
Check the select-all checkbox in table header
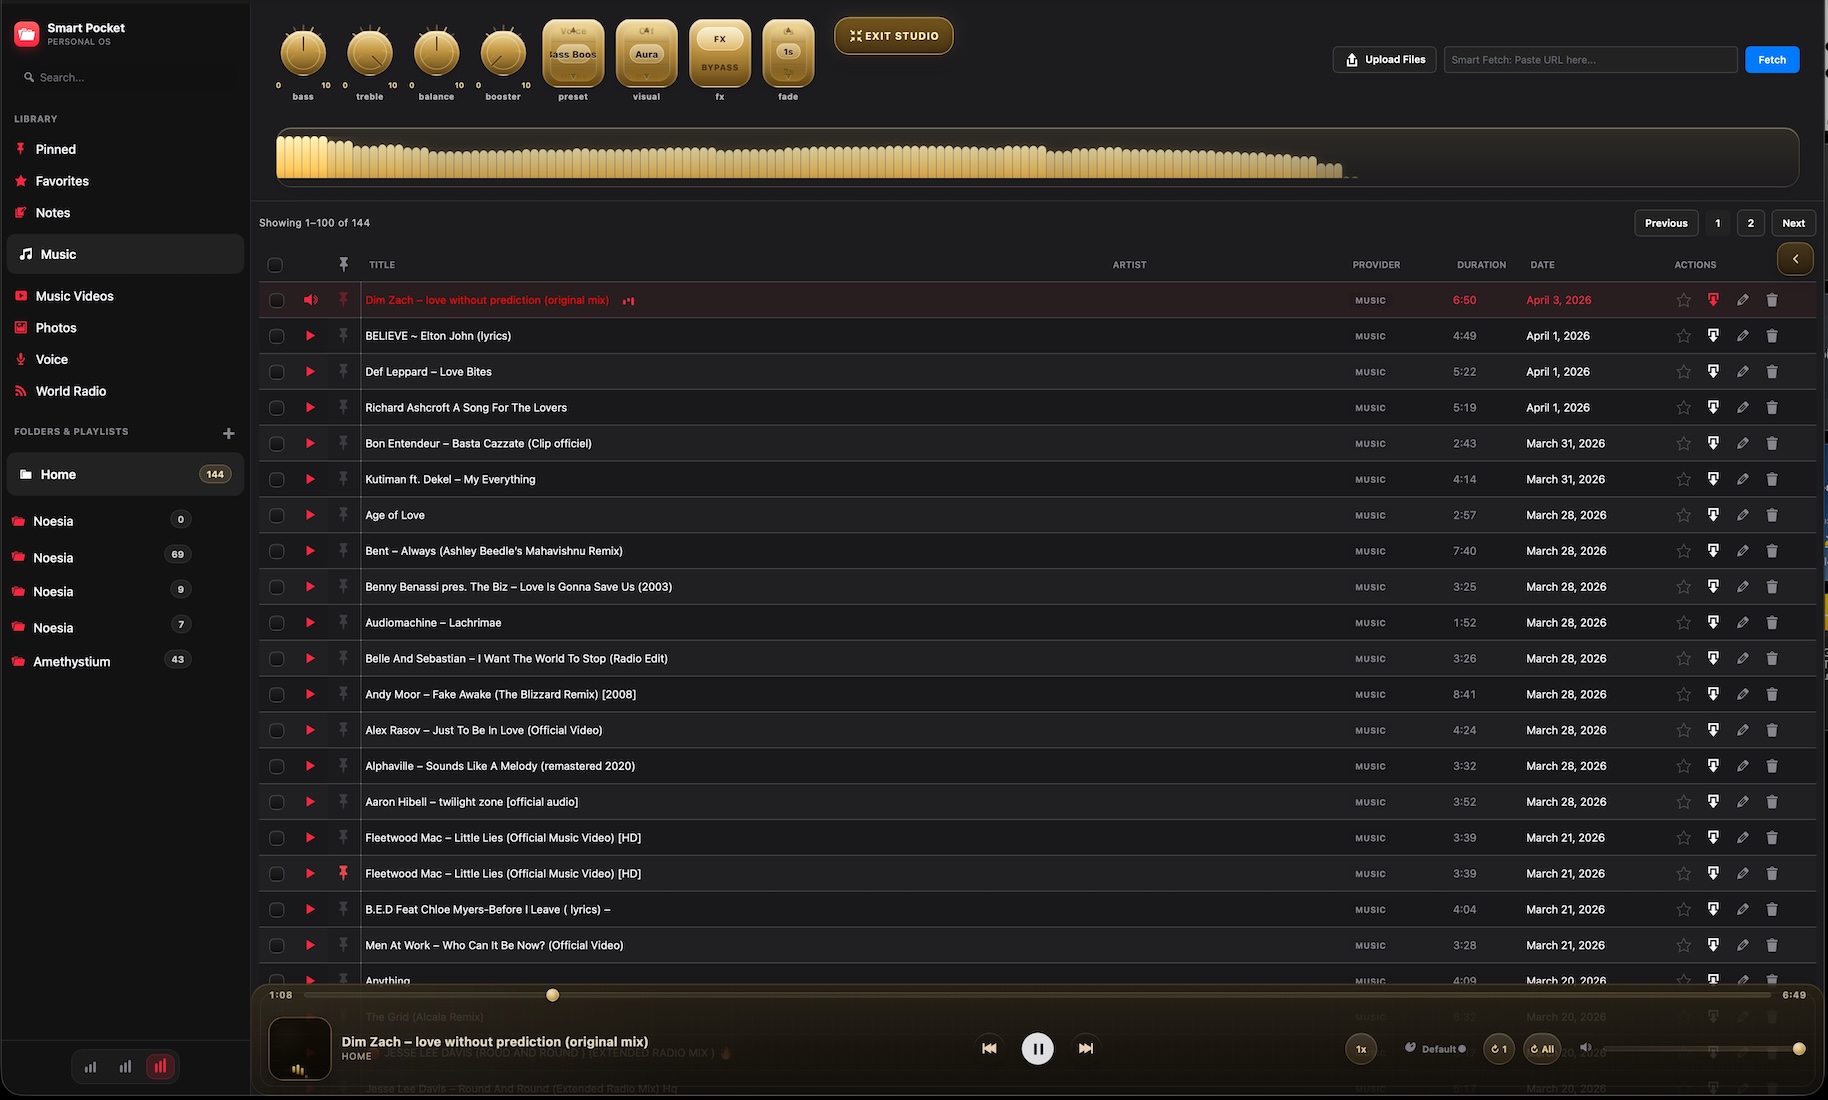pos(275,265)
